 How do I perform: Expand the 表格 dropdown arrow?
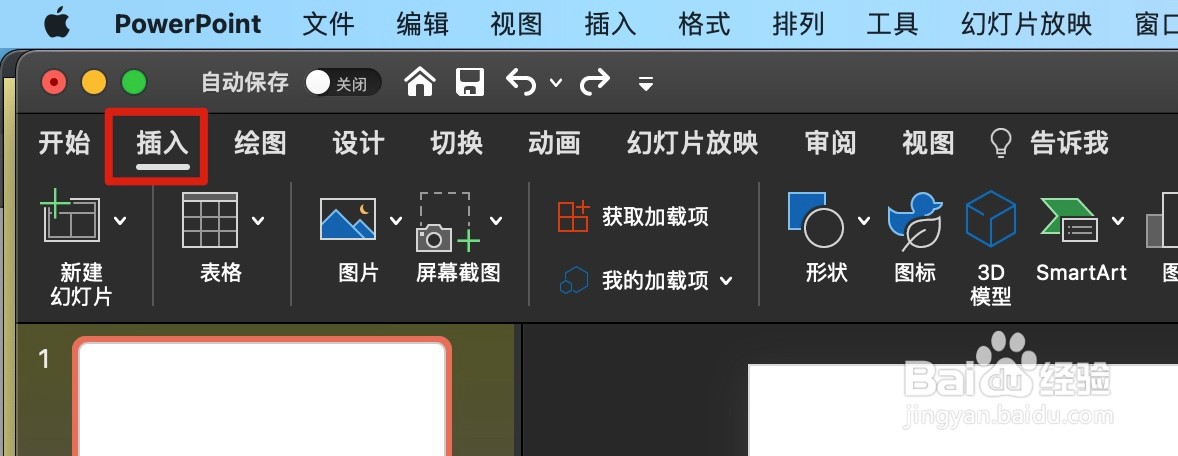(258, 220)
